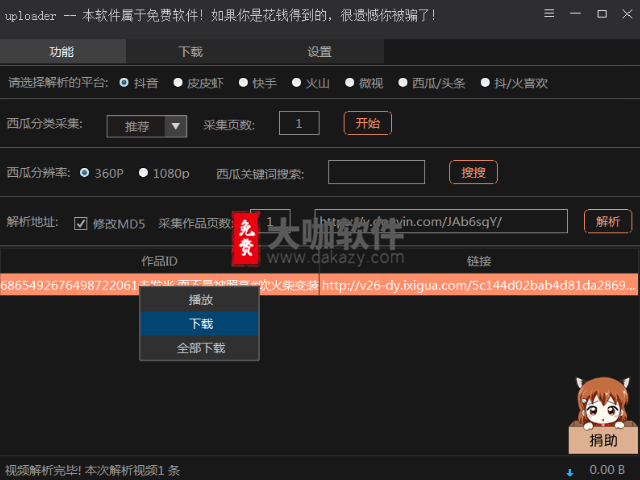Choose 下载 in the context menu
The image size is (640, 480).
tap(200, 324)
